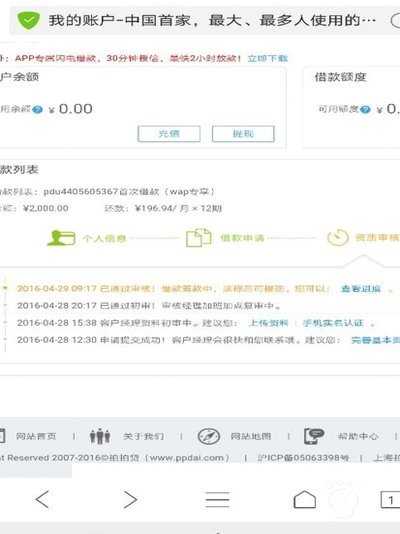The image size is (400, 534).
Task: Click the 2016-04-28 20:17 status entry
Action: (x=149, y=306)
